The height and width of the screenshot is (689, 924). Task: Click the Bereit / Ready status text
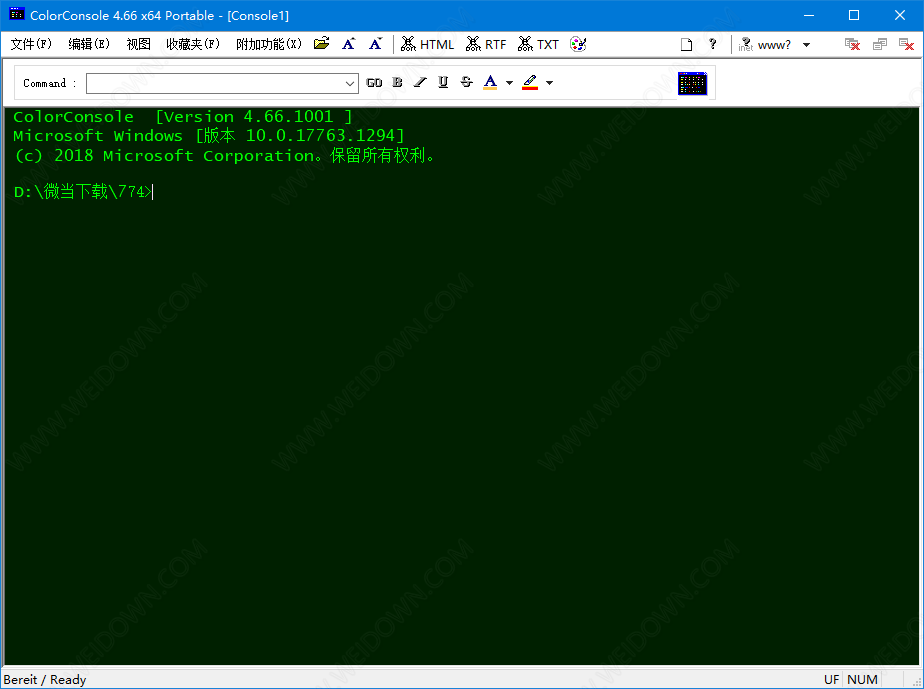(45, 680)
